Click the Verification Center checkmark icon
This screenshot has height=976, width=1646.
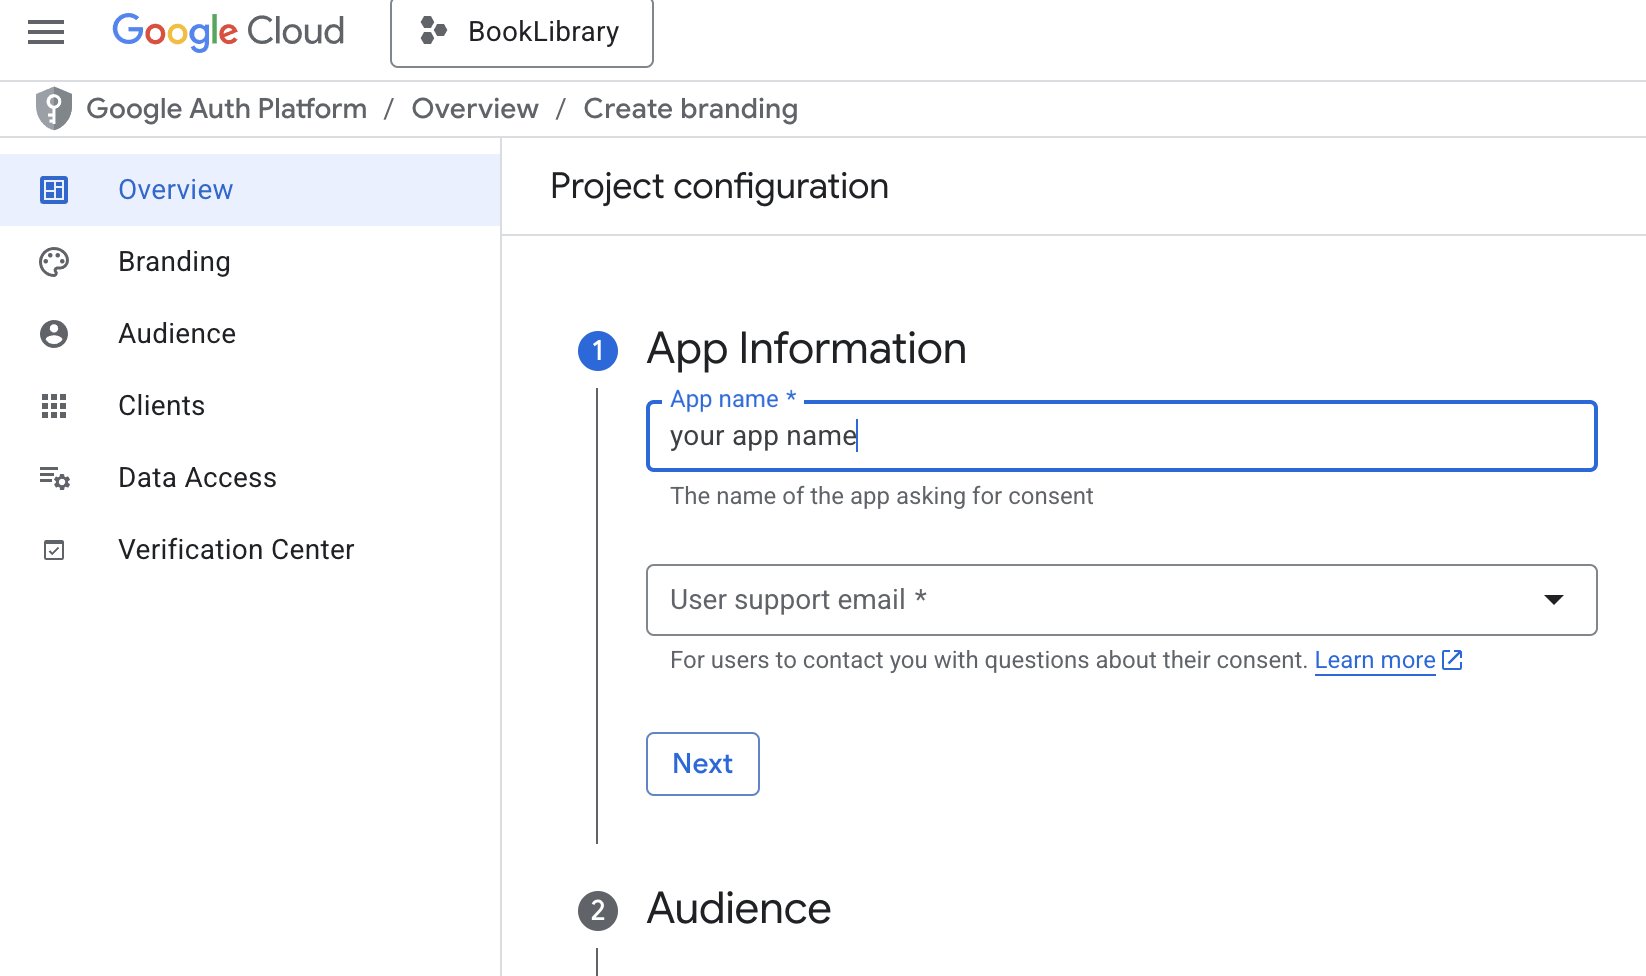[x=54, y=550]
